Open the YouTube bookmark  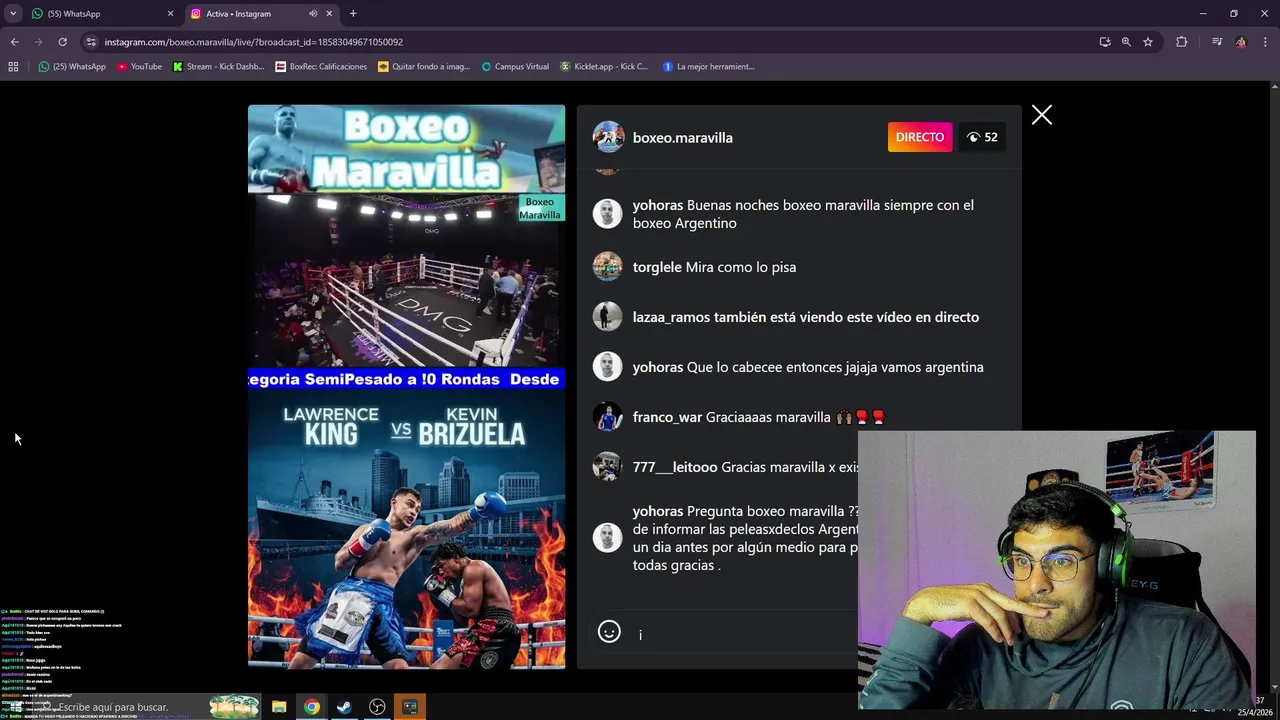click(x=139, y=67)
